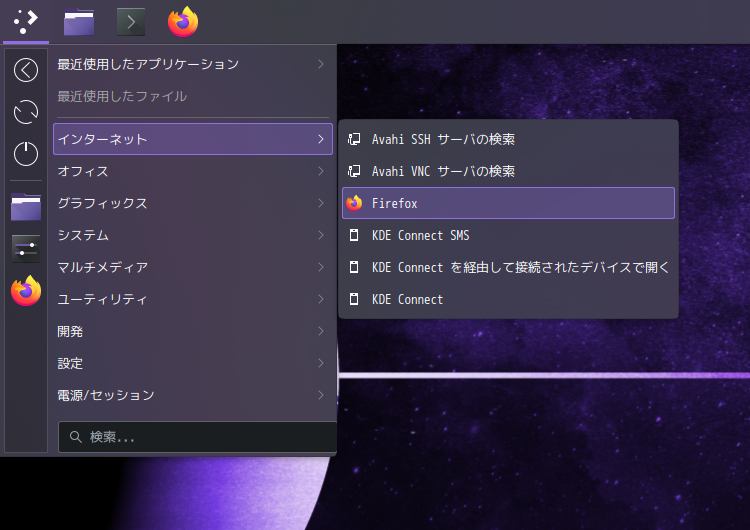Select the 開発 category
The height and width of the screenshot is (530, 750).
[x=193, y=331]
